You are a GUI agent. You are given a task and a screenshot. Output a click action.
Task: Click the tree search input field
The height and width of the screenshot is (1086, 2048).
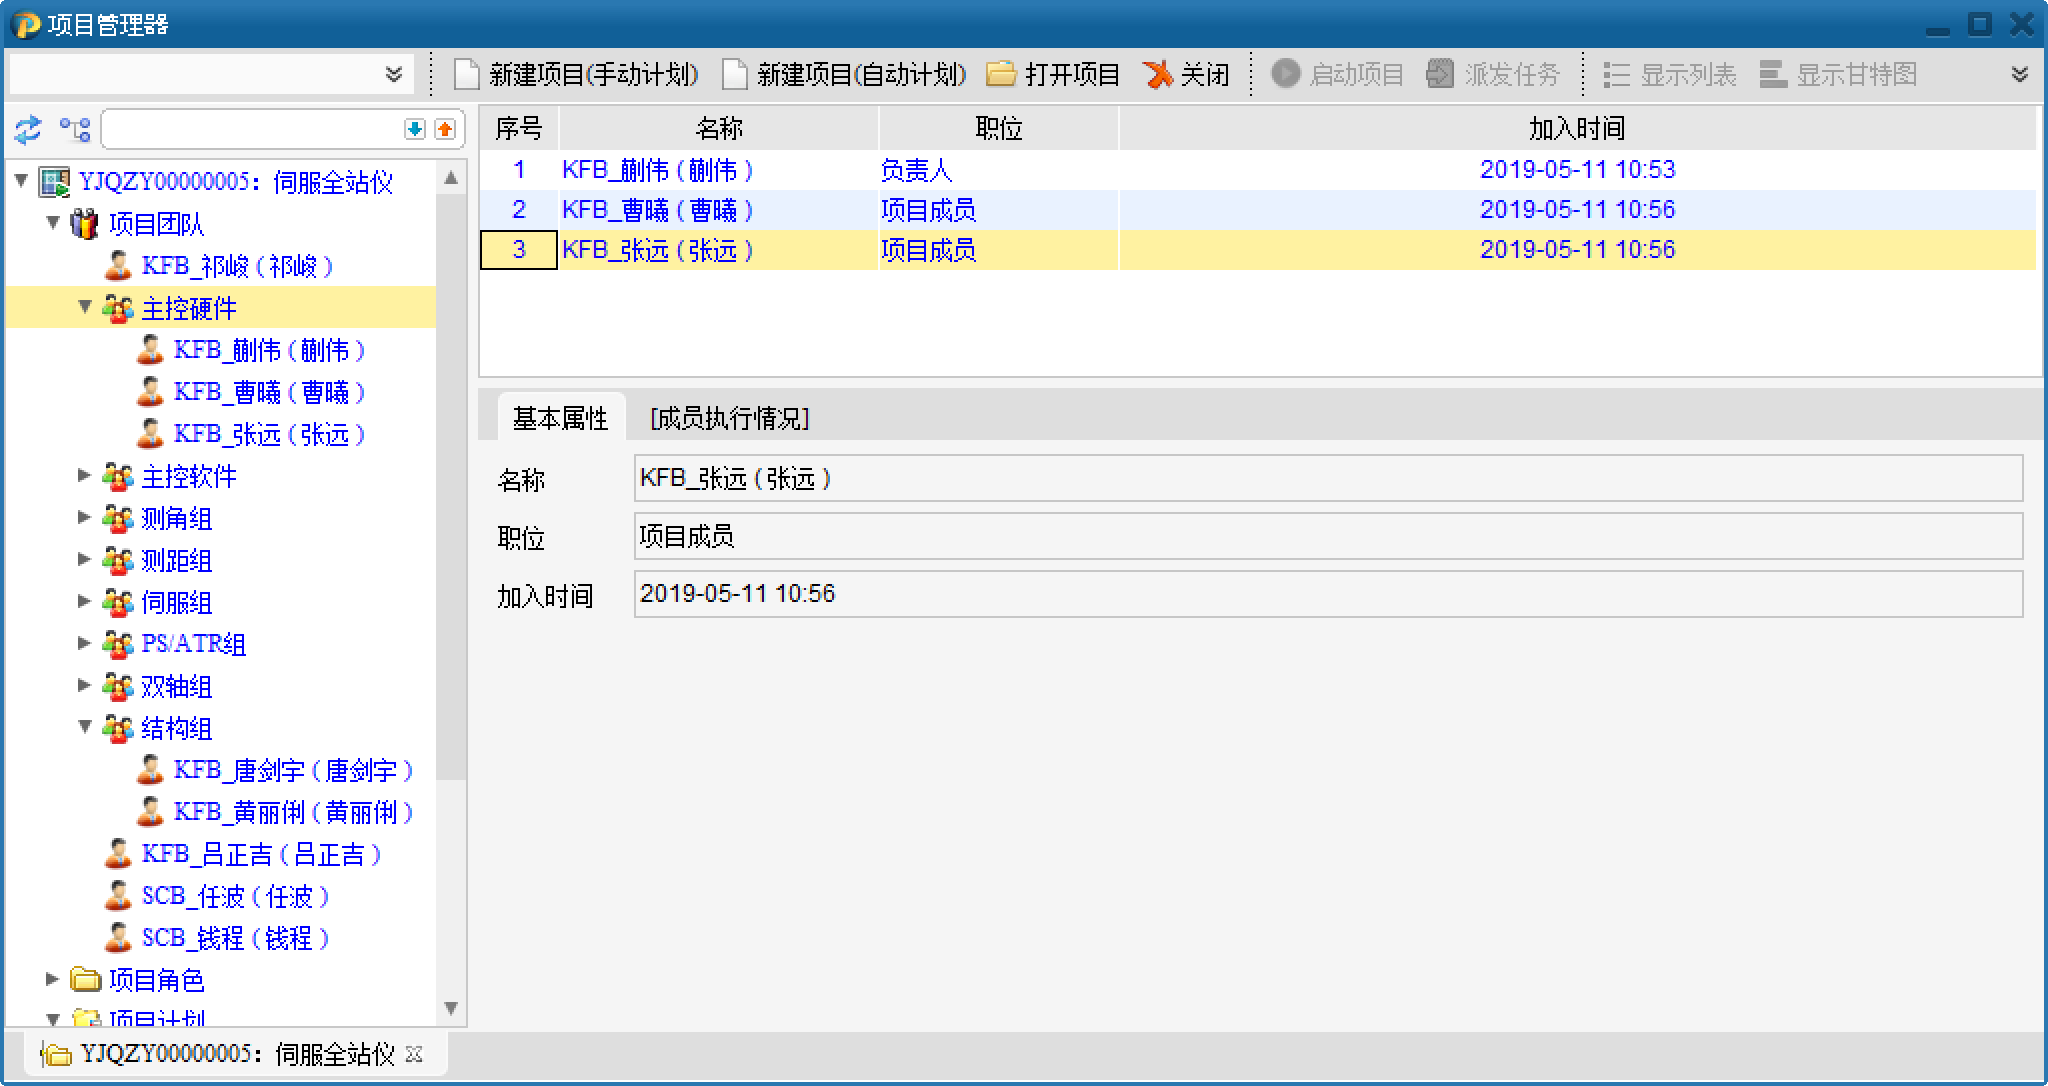(x=250, y=129)
